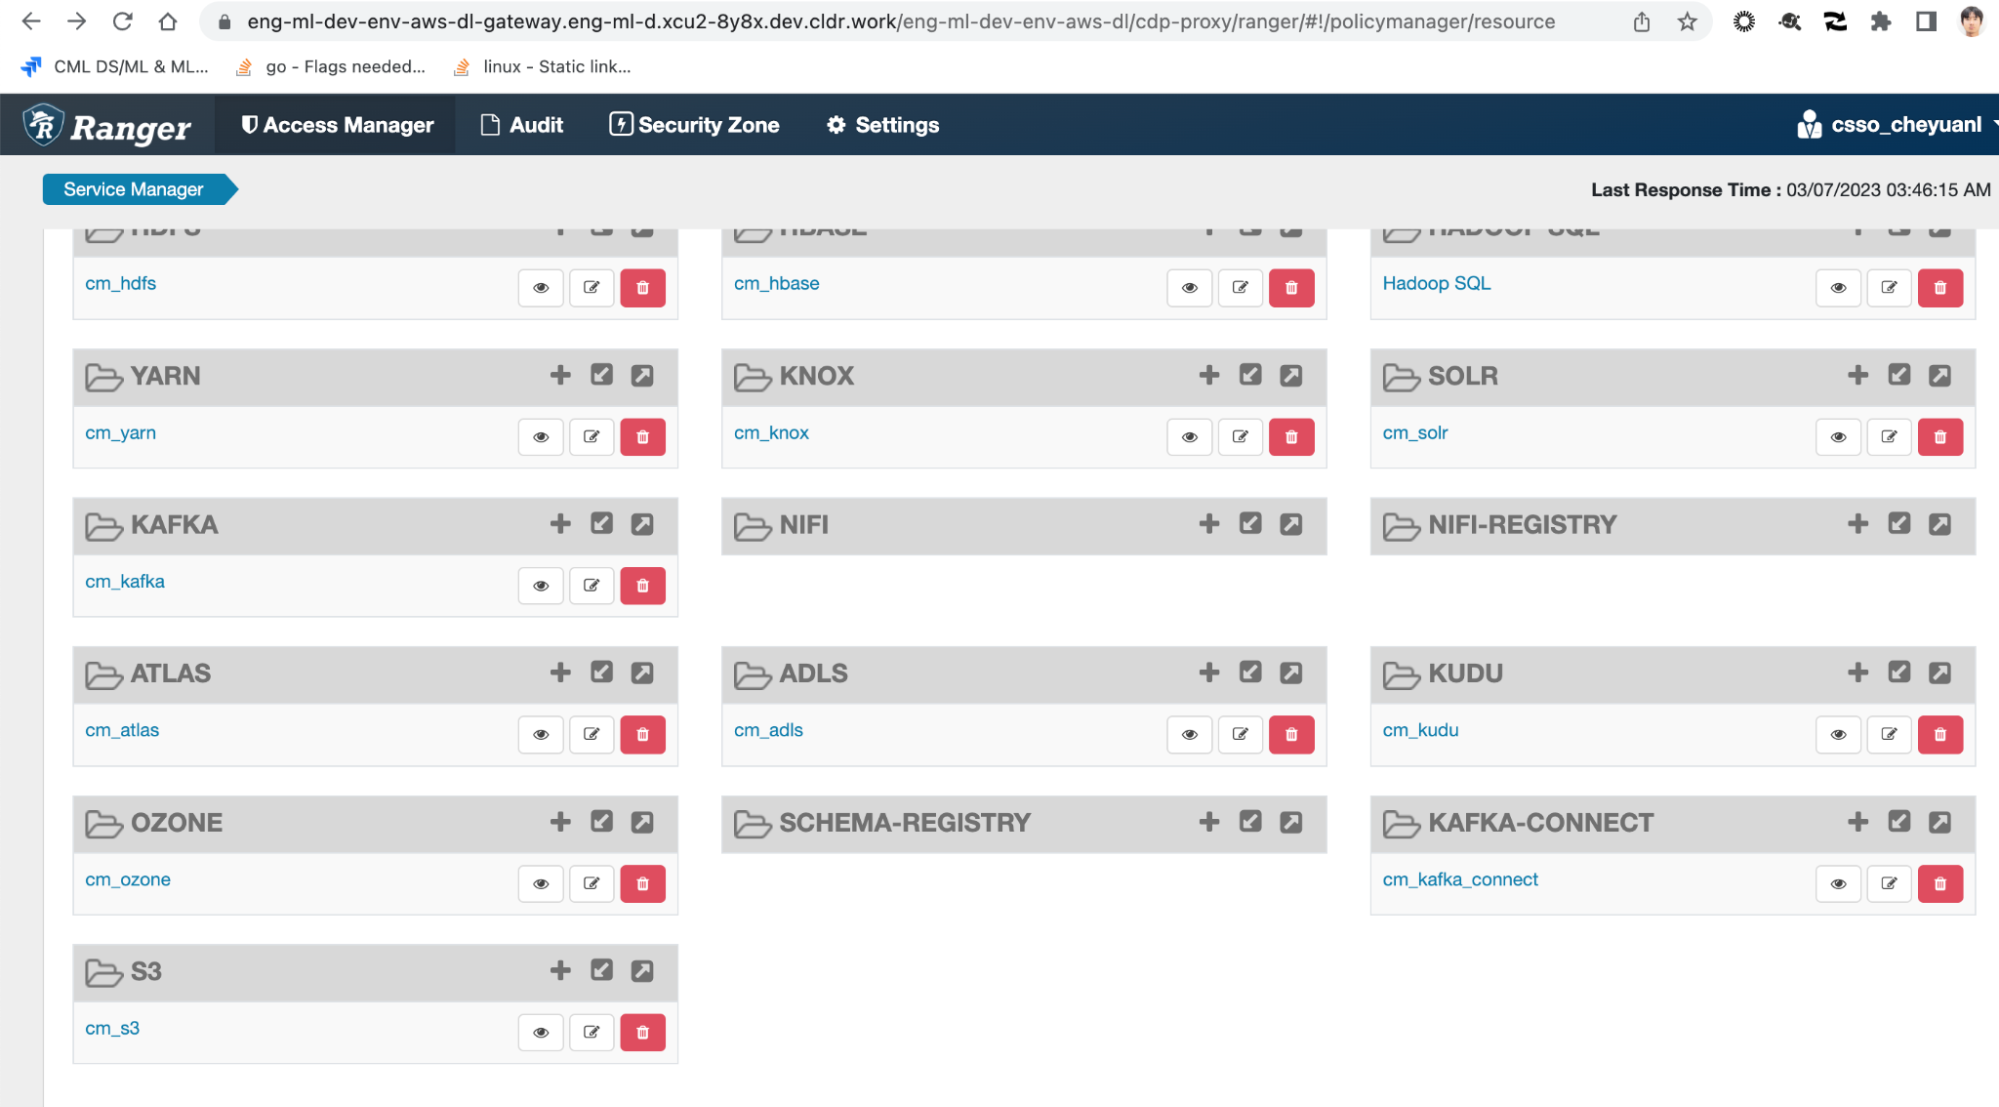Open the Settings menu in the navbar
The width and height of the screenshot is (1999, 1107).
pos(883,125)
